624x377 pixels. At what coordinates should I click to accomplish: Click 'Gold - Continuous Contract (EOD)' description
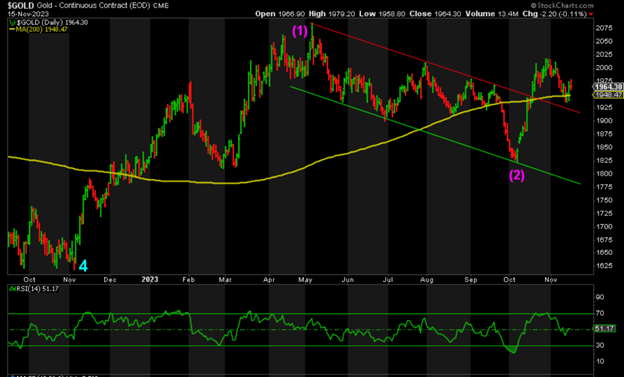93,6
